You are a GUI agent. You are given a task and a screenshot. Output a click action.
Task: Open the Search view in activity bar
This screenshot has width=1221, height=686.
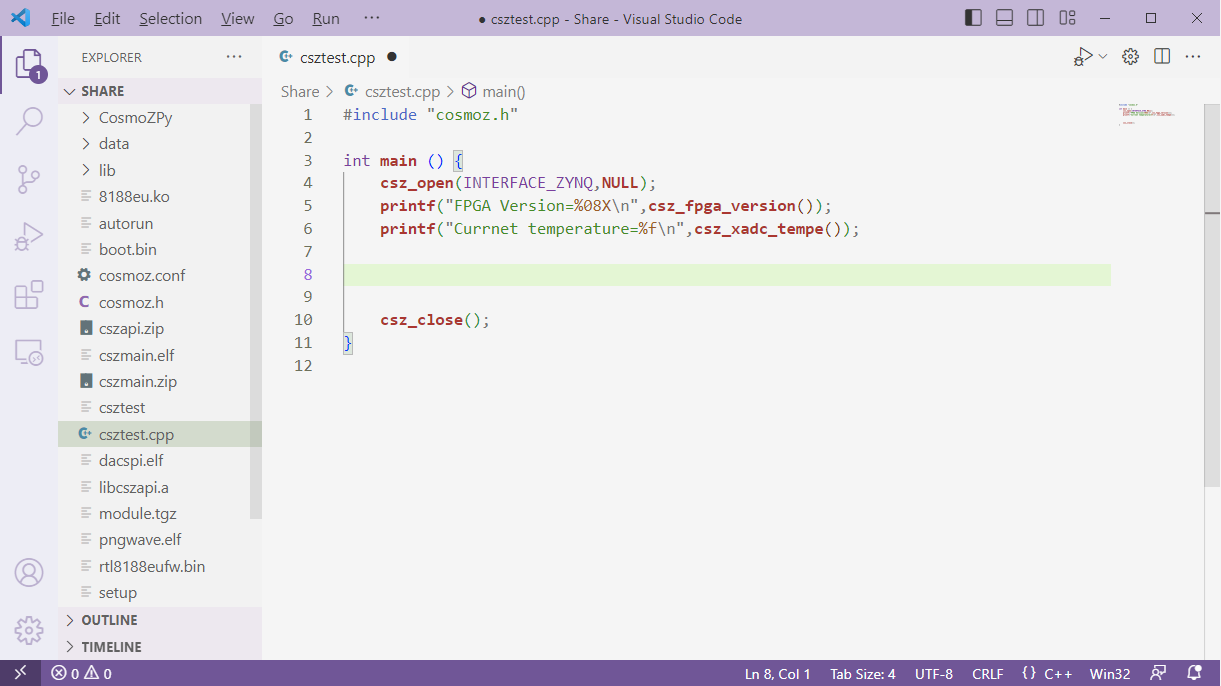pos(29,122)
